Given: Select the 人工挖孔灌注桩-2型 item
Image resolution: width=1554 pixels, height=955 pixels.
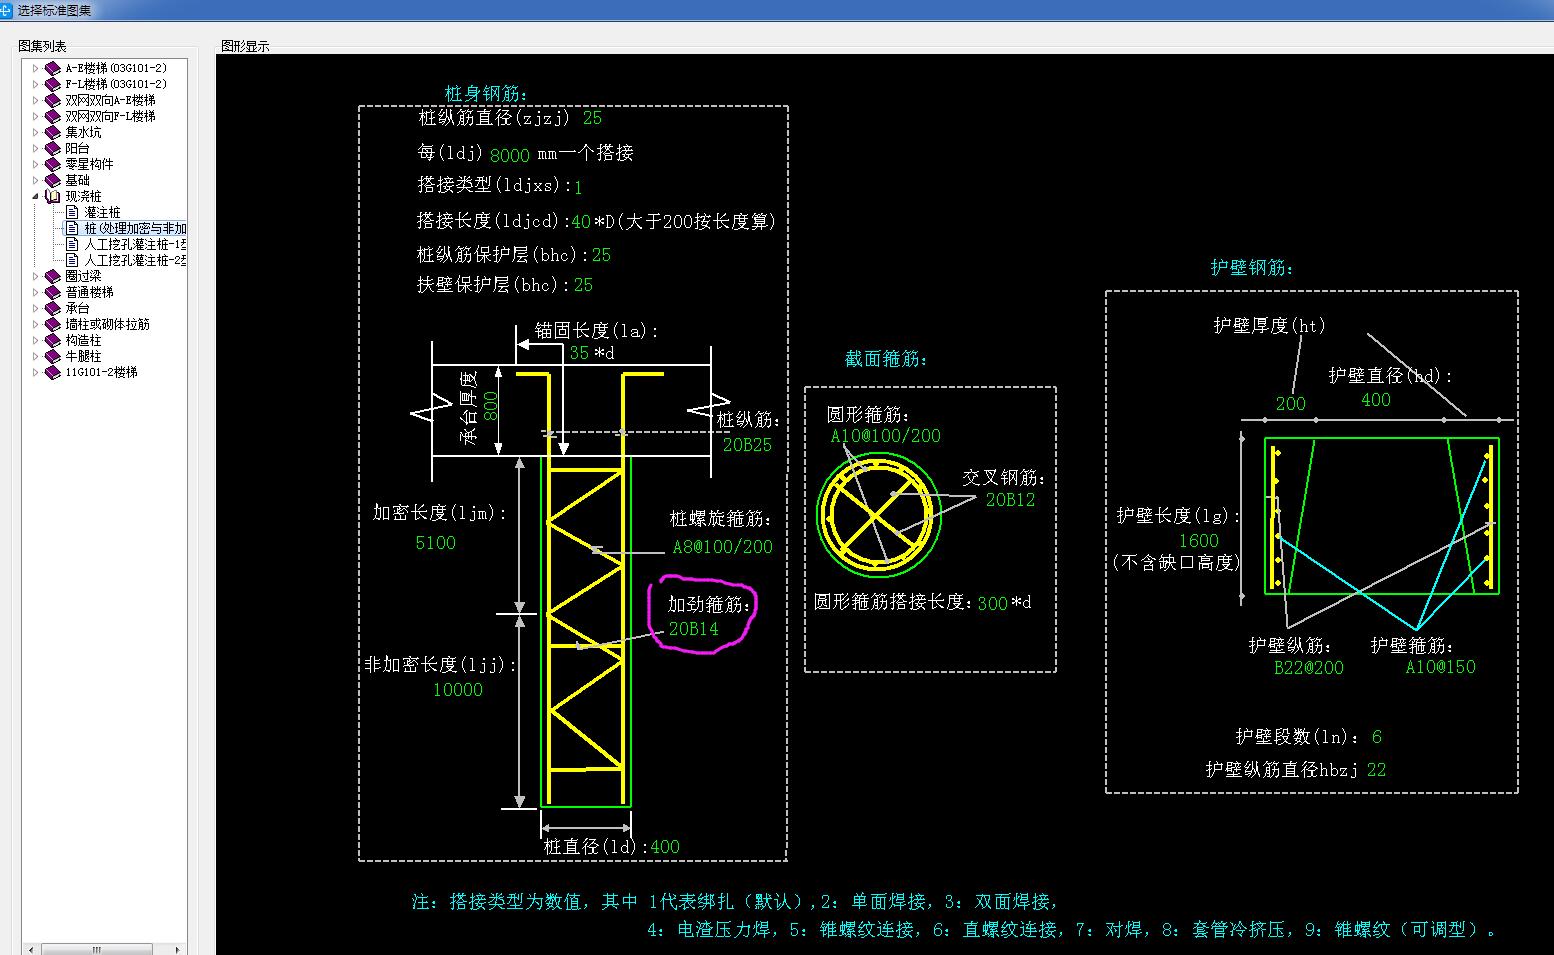Looking at the screenshot, I should tap(135, 260).
